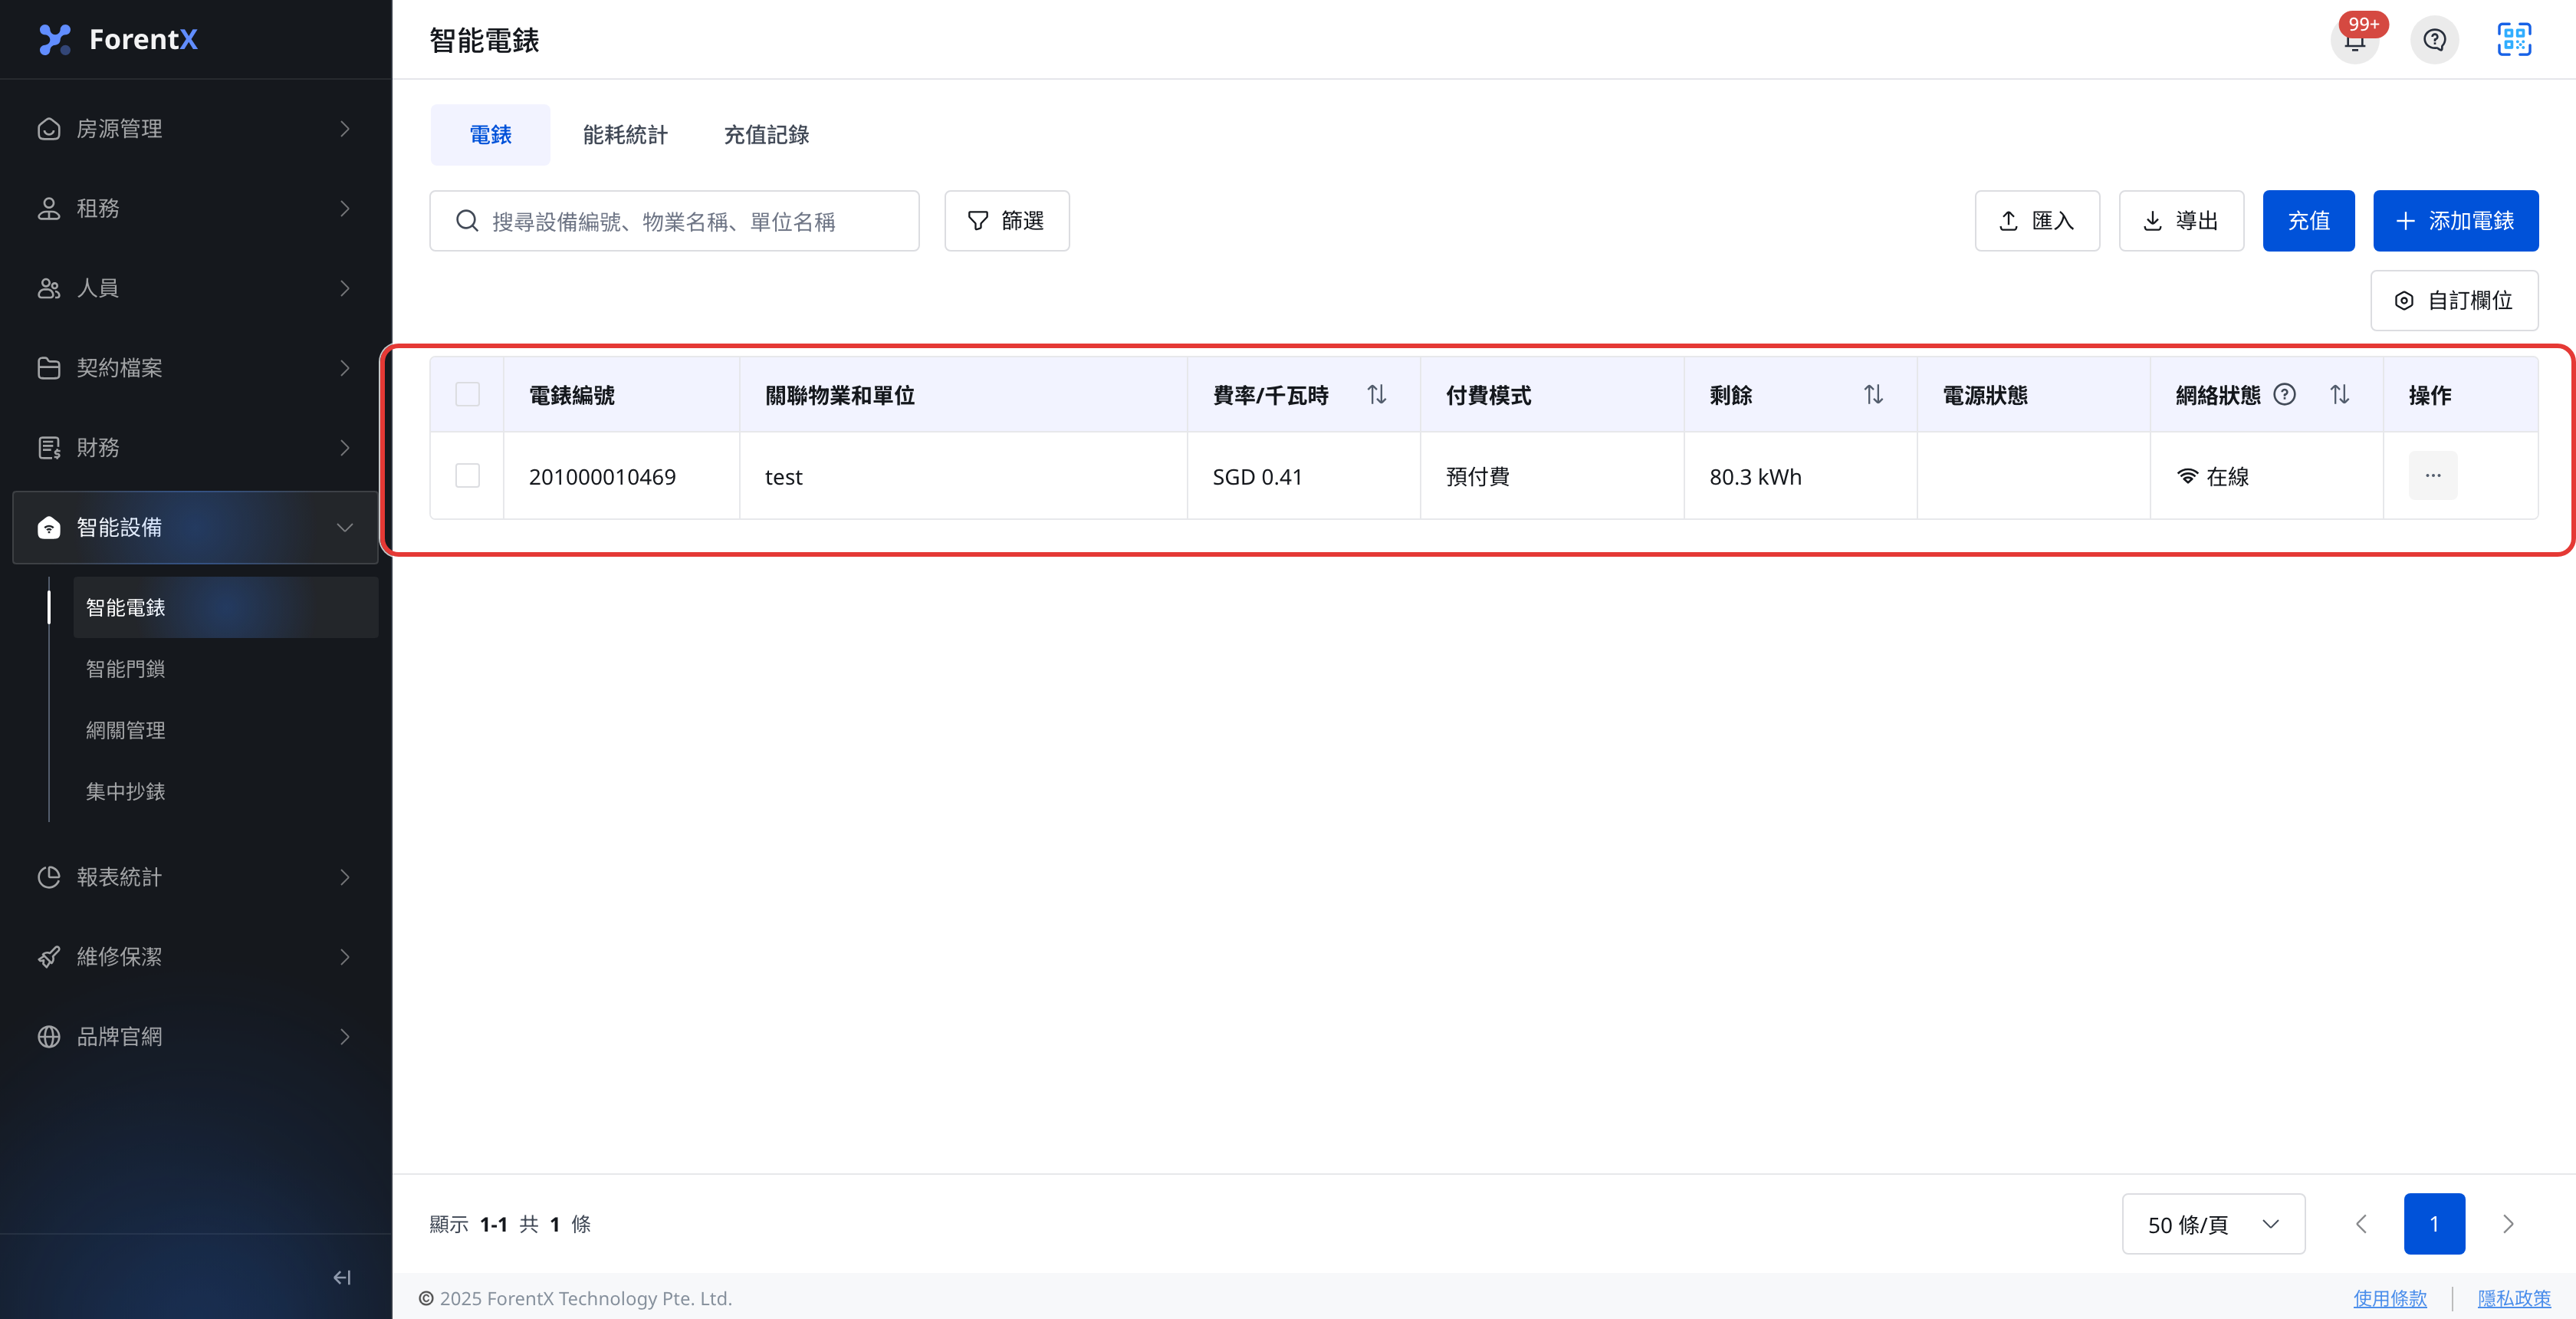This screenshot has width=2576, height=1319.
Task: Show the 網絡狀態 help tooltip icon
Action: (2284, 395)
